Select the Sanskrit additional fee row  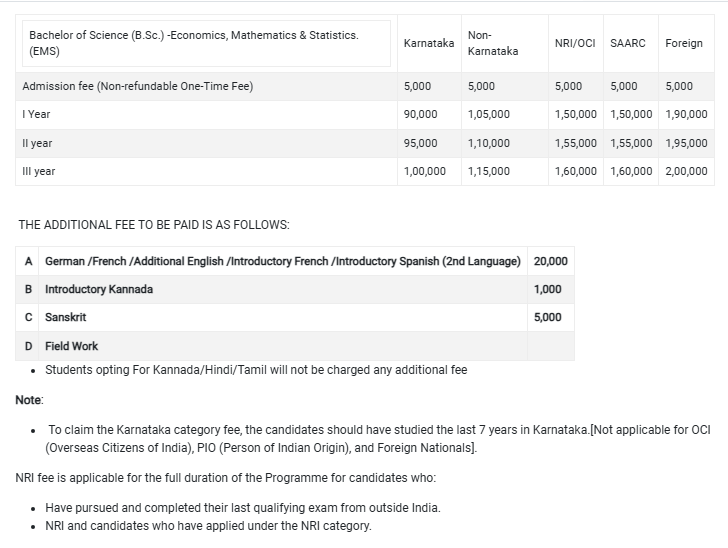[x=65, y=317]
